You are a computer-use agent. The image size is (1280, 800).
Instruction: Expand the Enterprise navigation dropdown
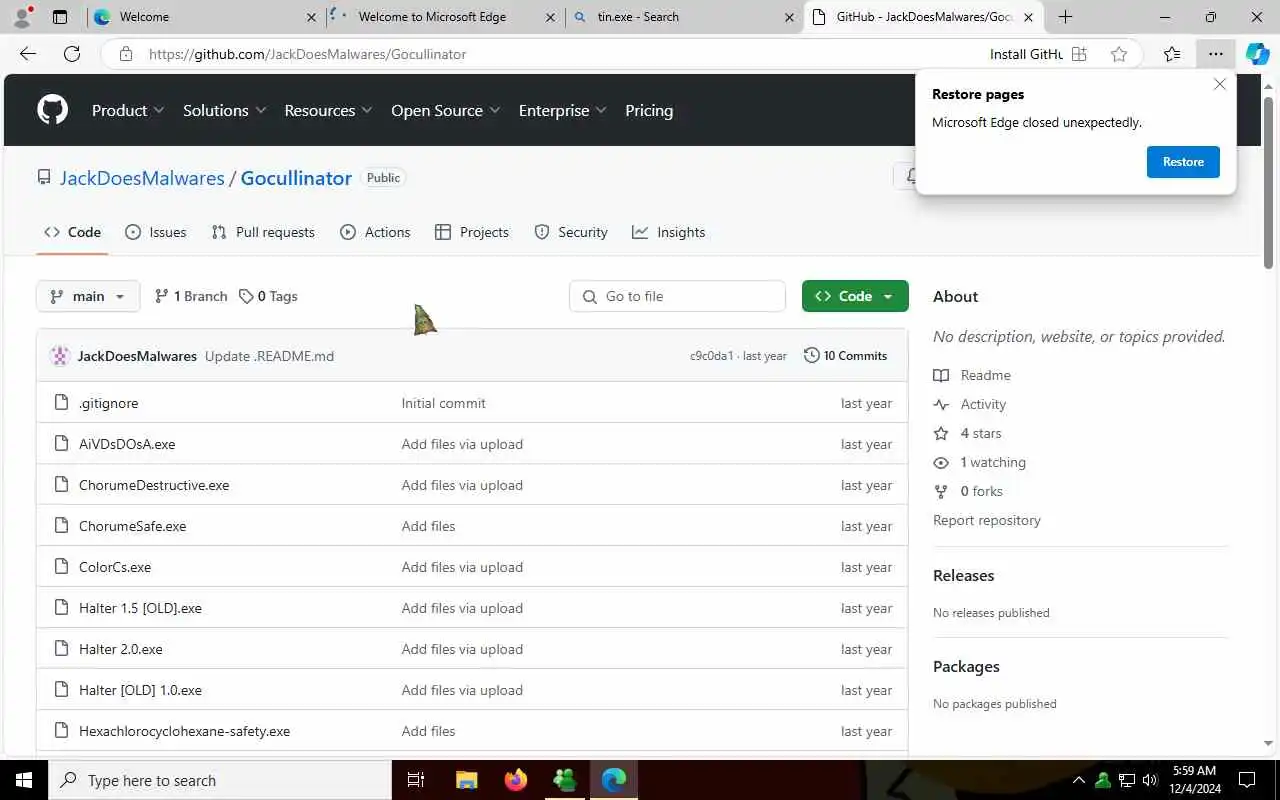tap(562, 110)
